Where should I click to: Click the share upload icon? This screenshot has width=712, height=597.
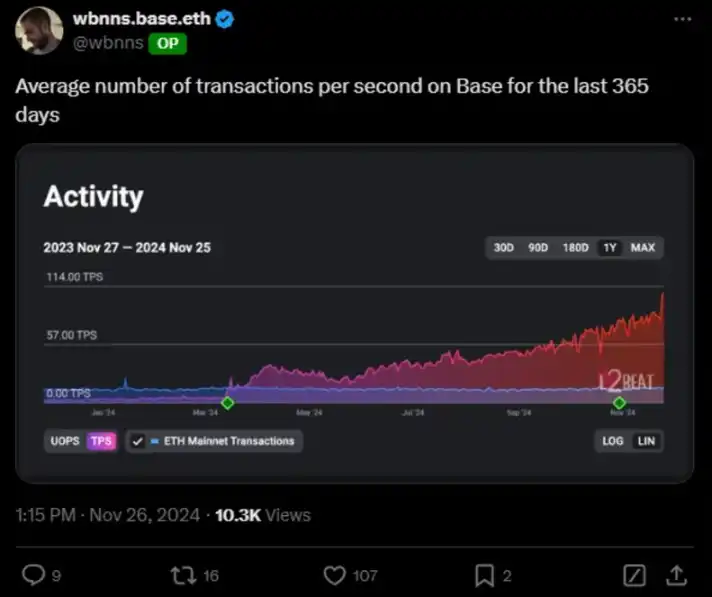676,575
